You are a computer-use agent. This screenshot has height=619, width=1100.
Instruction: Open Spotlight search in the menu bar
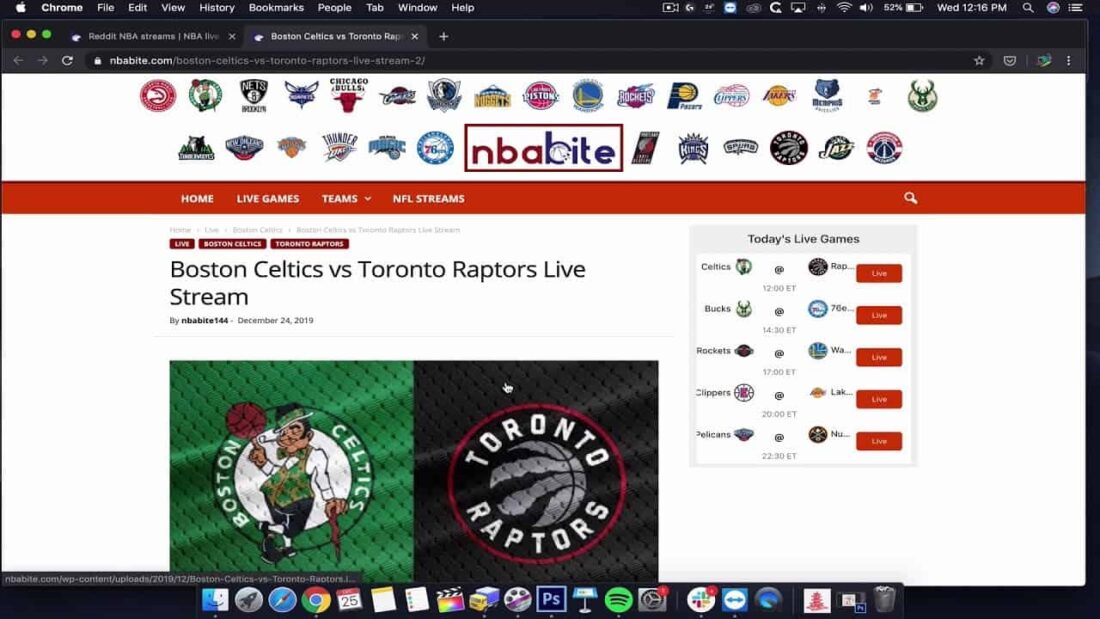[1028, 8]
